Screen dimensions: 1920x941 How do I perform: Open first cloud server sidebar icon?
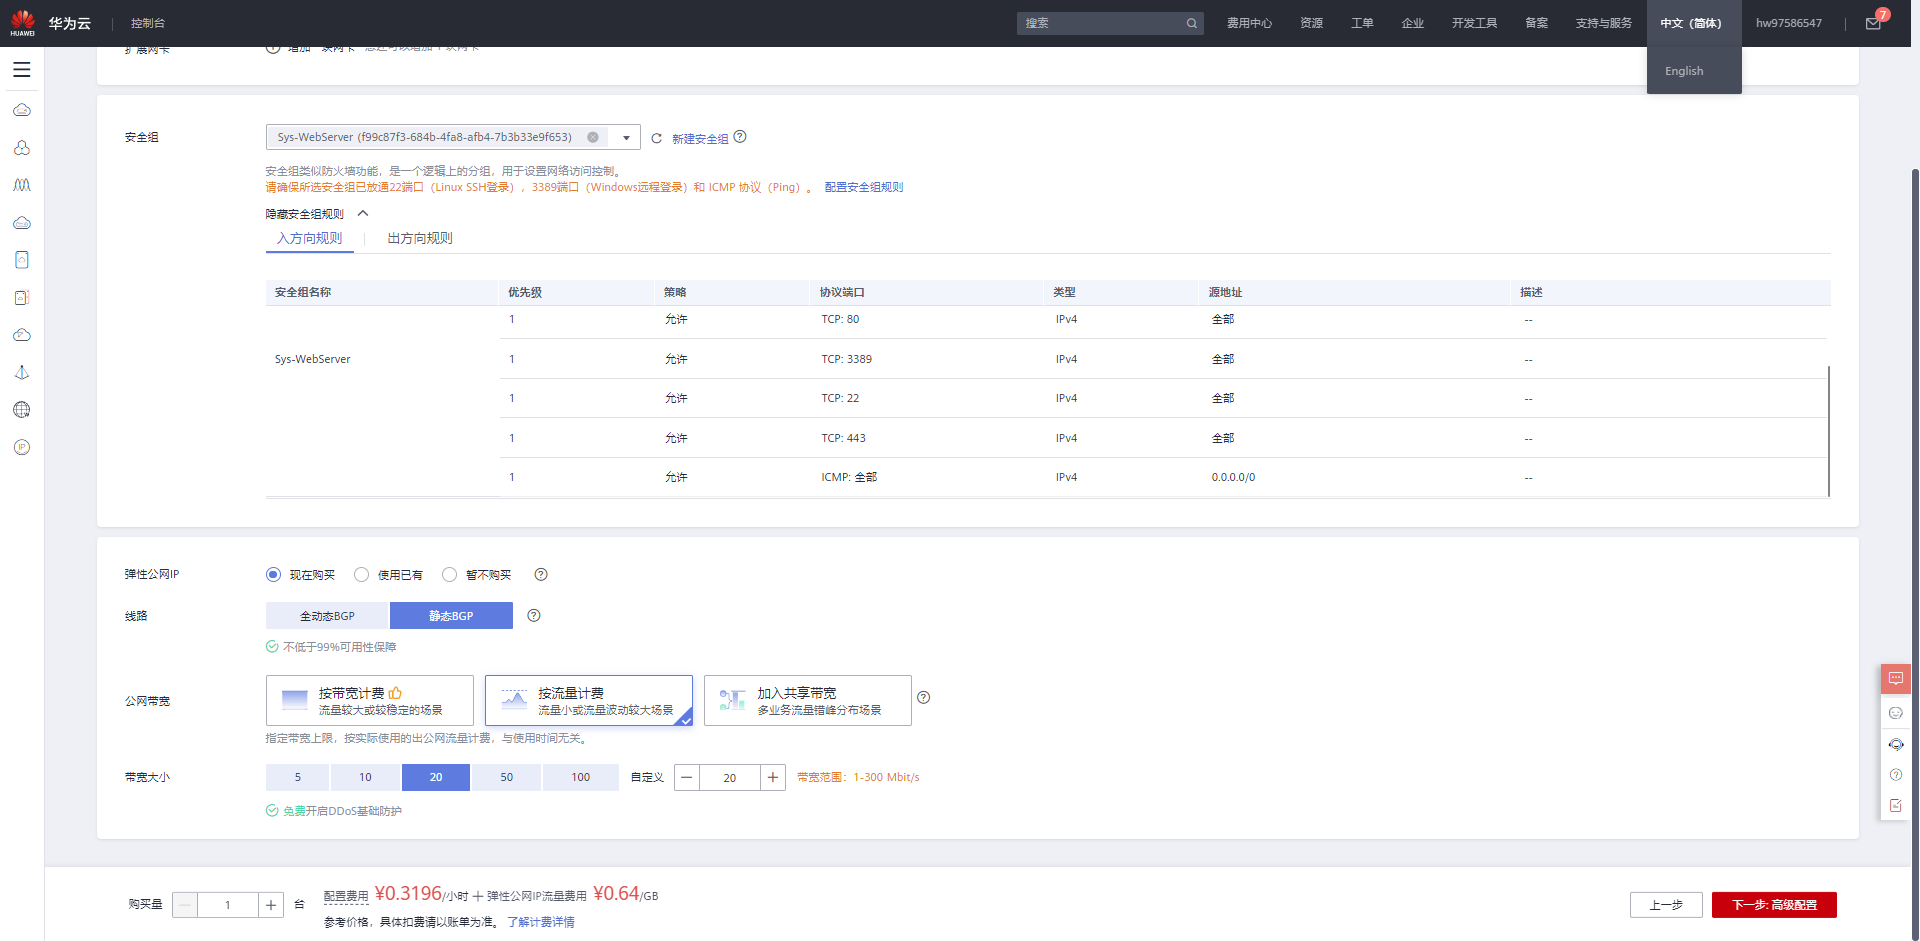22,110
